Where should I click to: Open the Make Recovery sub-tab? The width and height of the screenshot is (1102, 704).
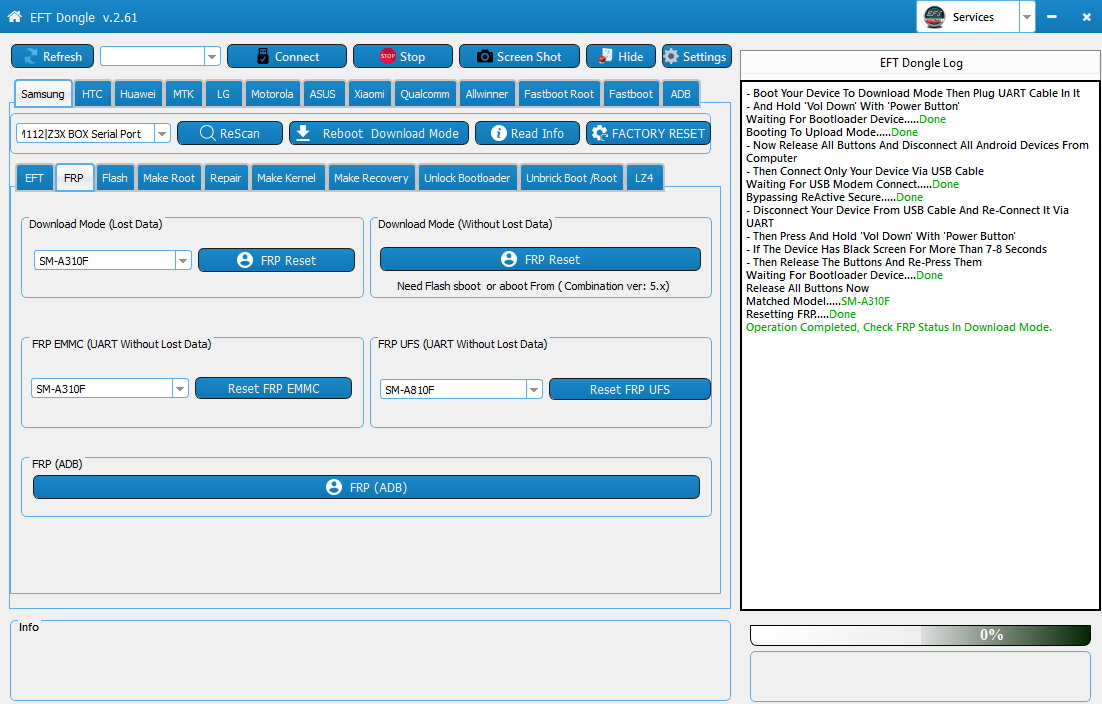371,178
